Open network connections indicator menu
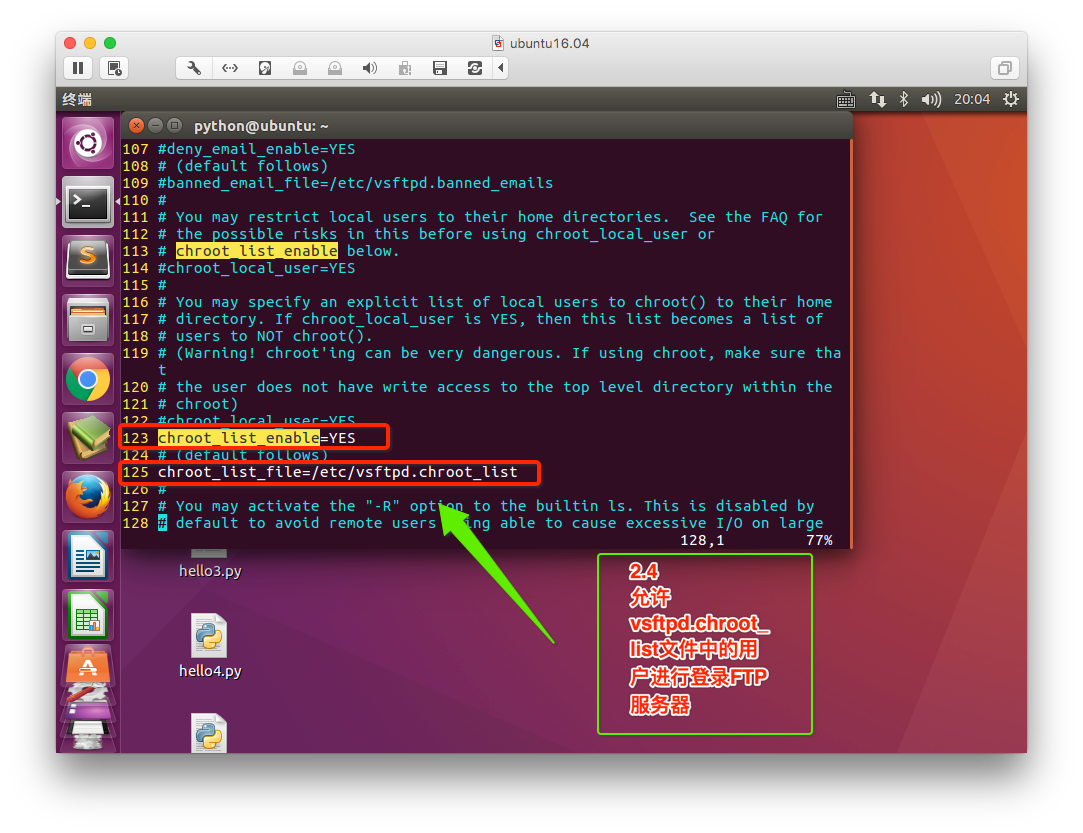Image resolution: width=1083 pixels, height=833 pixels. click(877, 99)
